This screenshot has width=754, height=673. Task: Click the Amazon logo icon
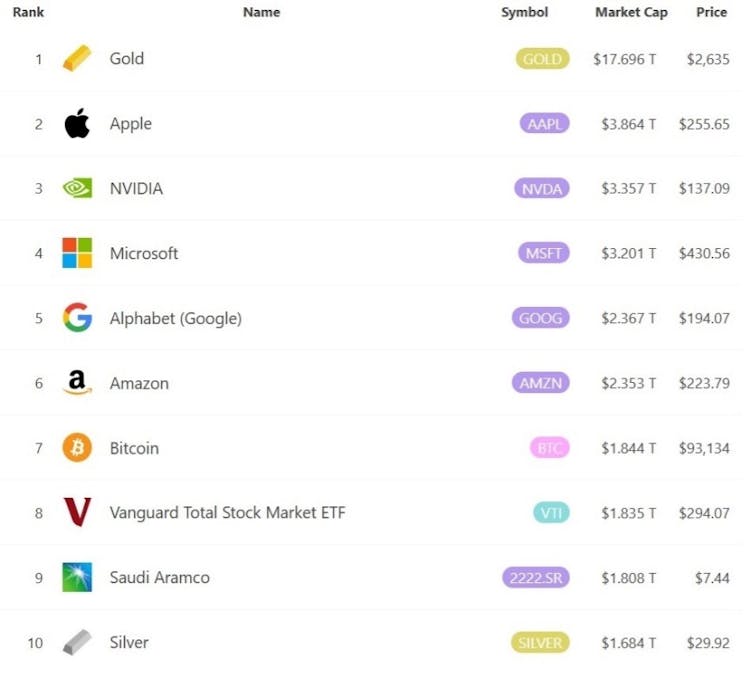point(77,383)
